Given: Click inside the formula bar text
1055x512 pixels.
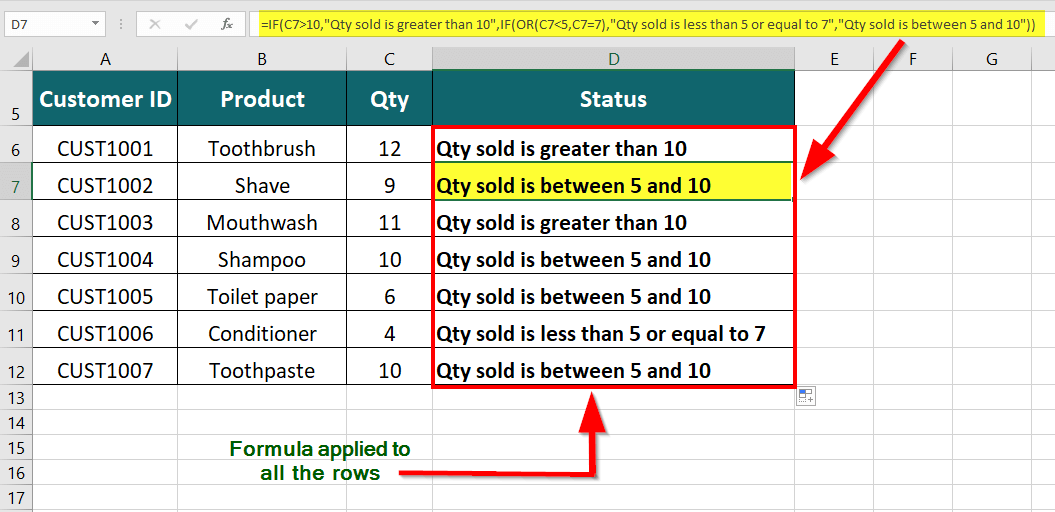Looking at the screenshot, I should 647,25.
